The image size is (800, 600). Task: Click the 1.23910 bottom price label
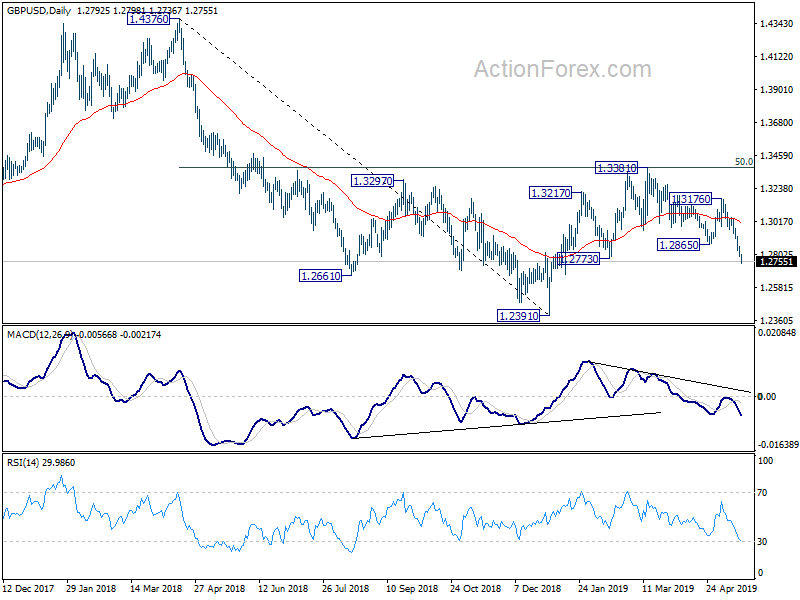tap(518, 316)
